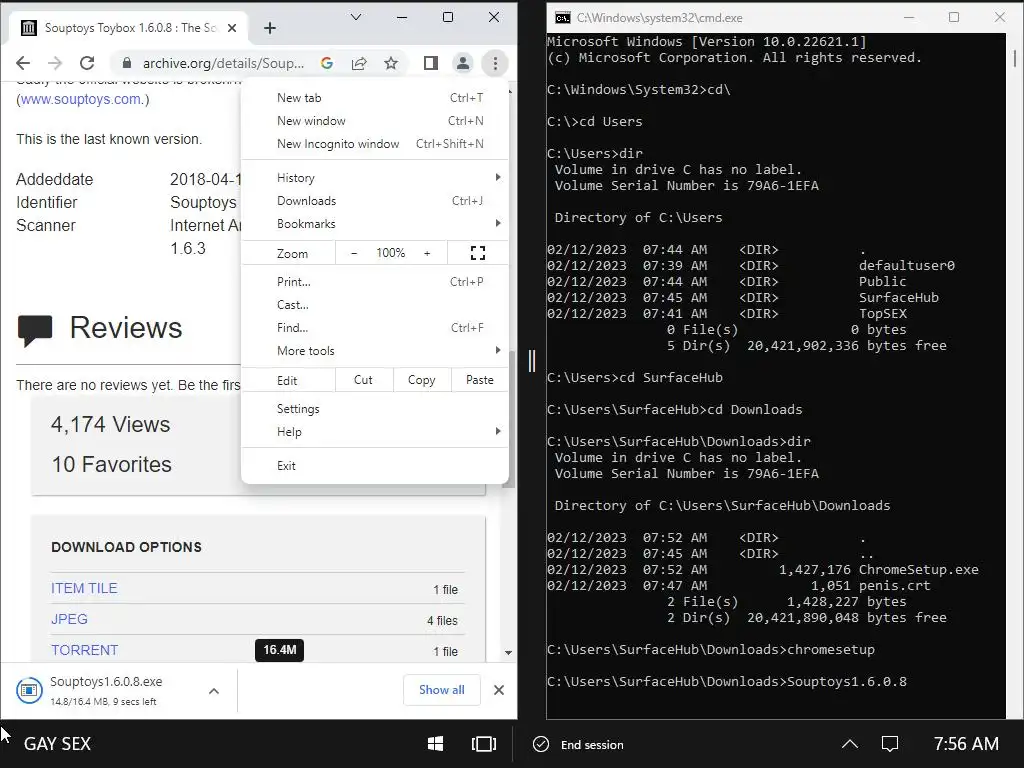
Task: Open the Chrome profile avatar
Action: click(462, 63)
